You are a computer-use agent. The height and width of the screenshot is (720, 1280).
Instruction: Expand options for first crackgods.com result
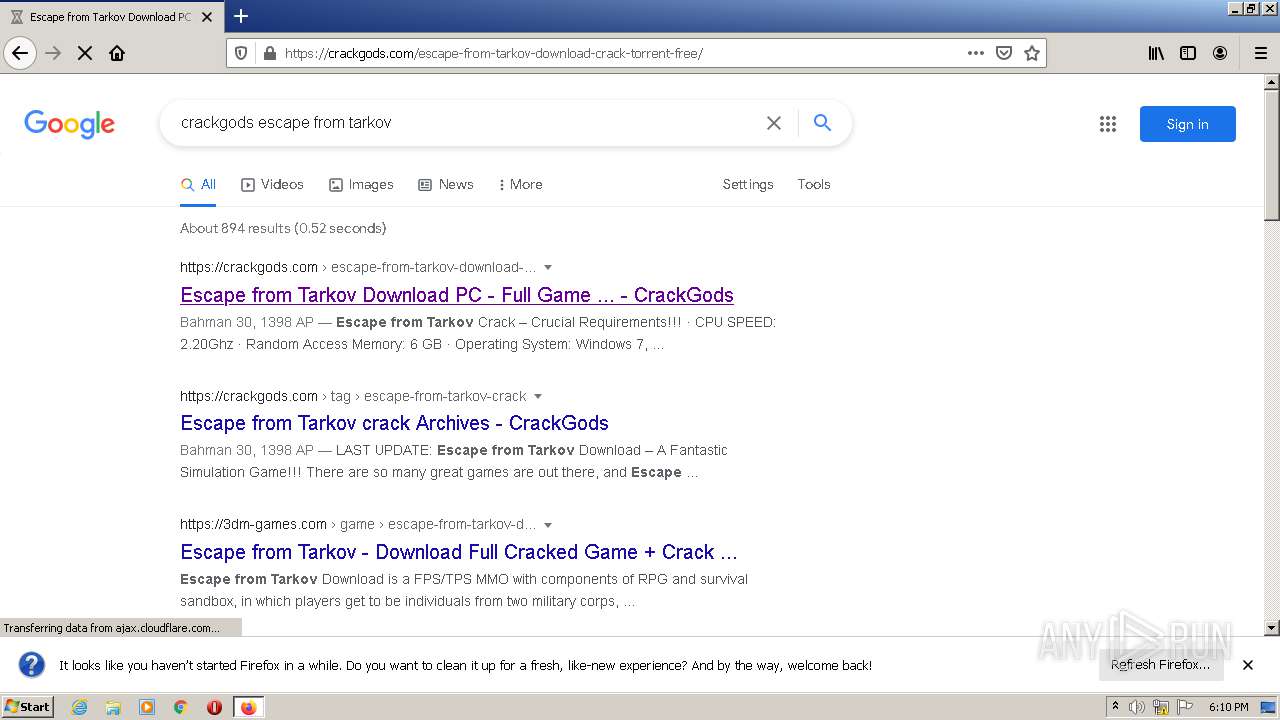[x=548, y=268]
